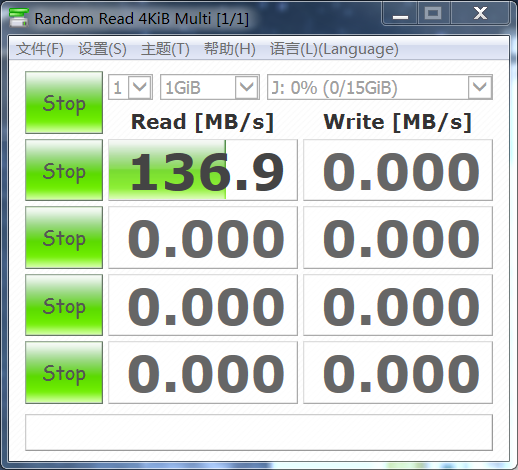
Task: Open the 设置(S) menu
Action: [102, 49]
